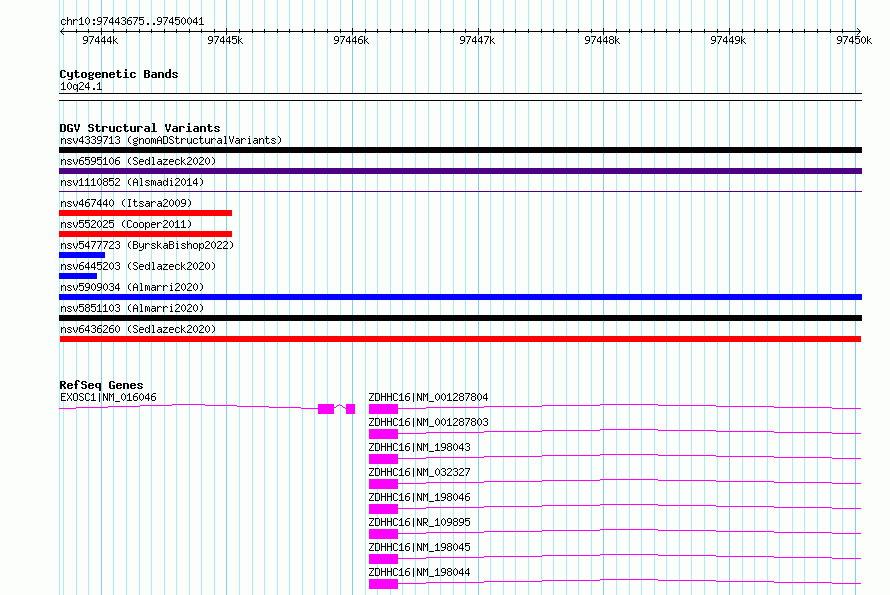Click the exon block of ZDHHC16 NR_109895
Viewport: 890px width, 595px height.
point(383,534)
